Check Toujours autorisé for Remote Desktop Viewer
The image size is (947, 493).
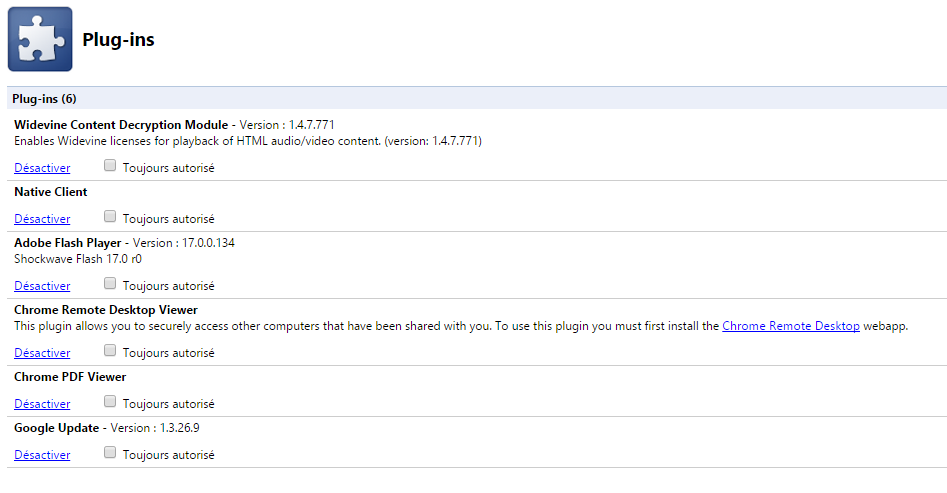point(110,350)
